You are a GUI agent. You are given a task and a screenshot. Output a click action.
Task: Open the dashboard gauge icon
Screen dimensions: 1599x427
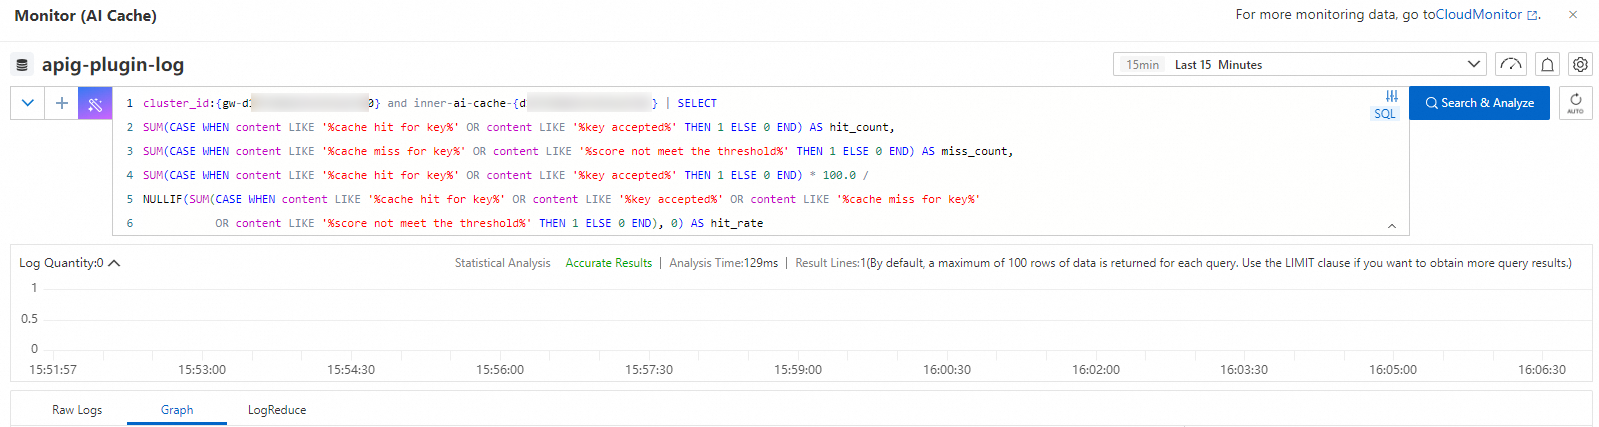(1510, 65)
